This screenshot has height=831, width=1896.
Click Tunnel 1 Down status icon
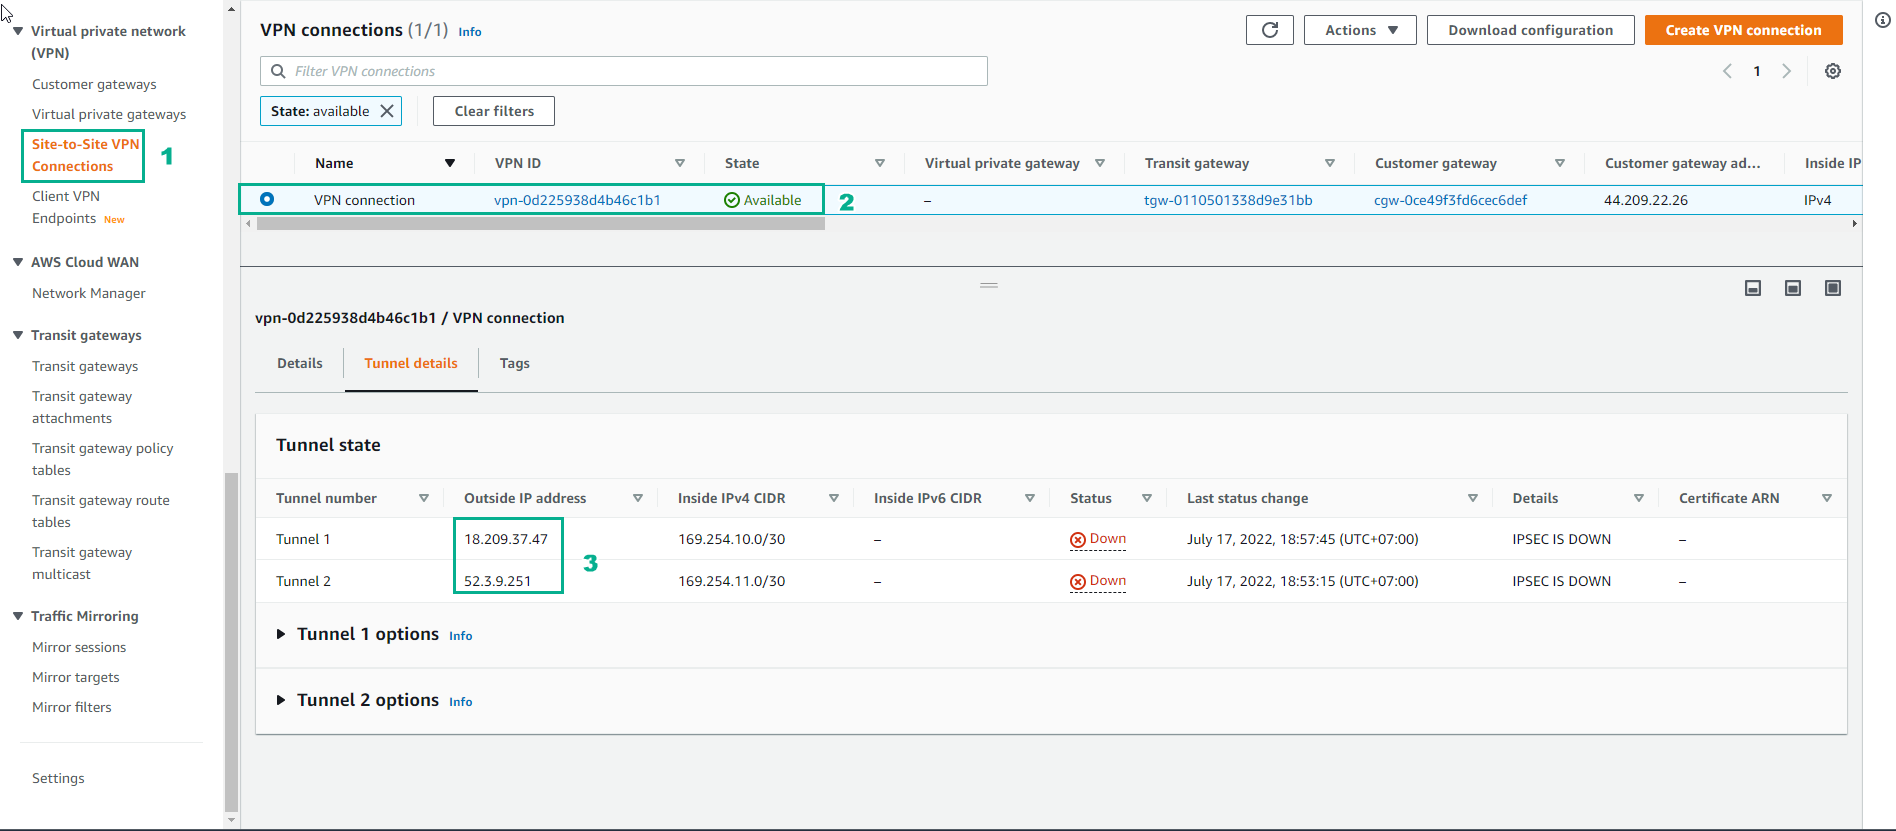[x=1078, y=540]
